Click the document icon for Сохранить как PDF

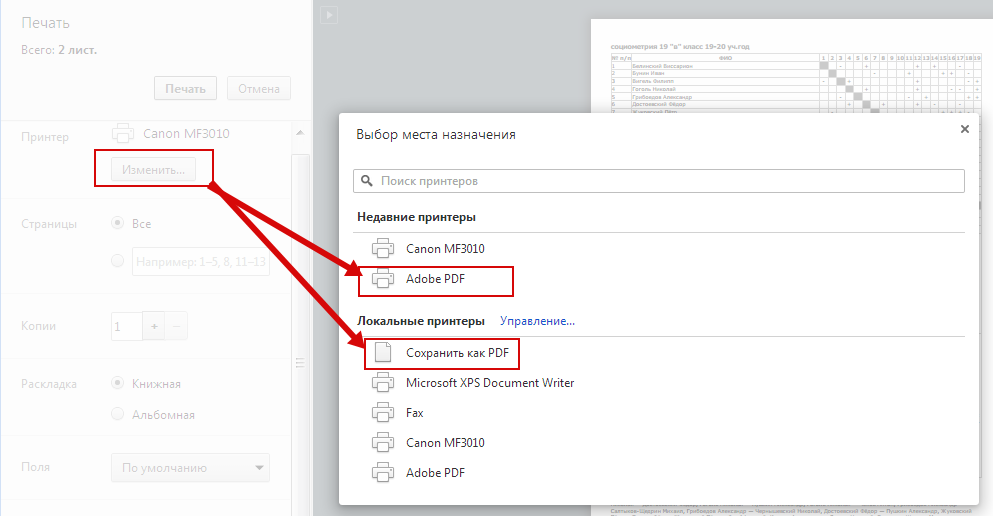coord(383,352)
